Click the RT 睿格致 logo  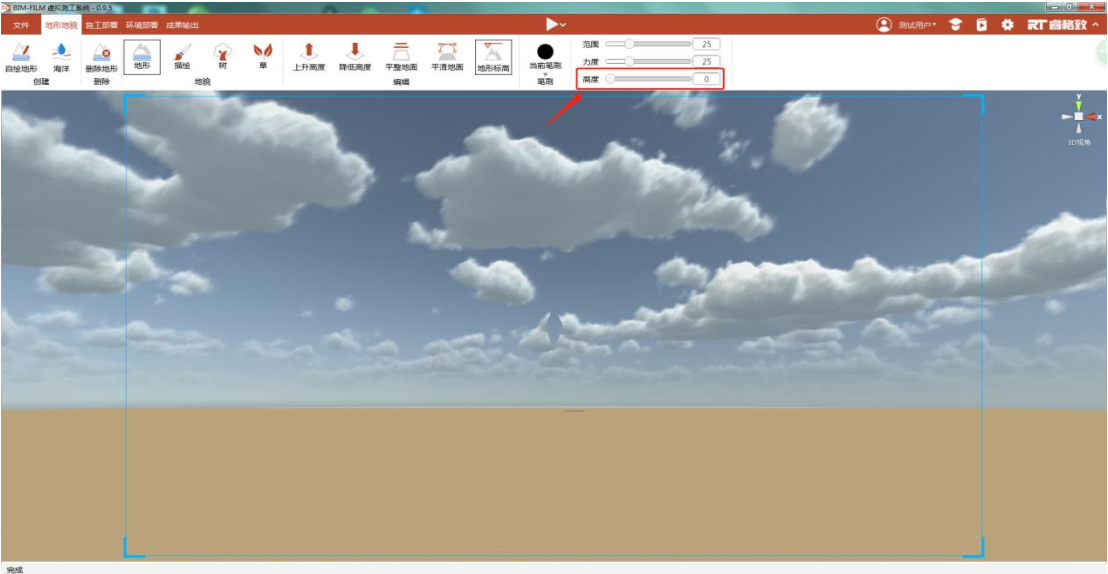click(1057, 25)
